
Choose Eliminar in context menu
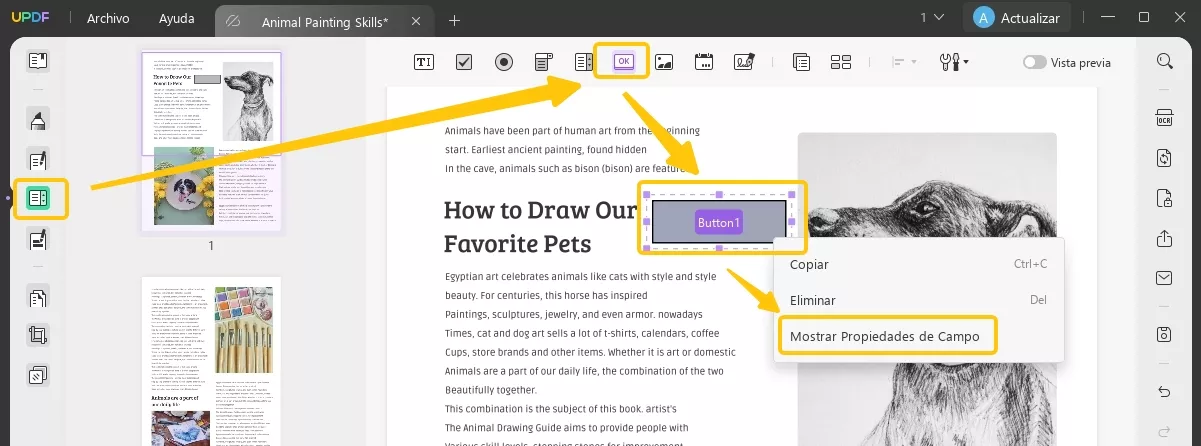[918, 300]
